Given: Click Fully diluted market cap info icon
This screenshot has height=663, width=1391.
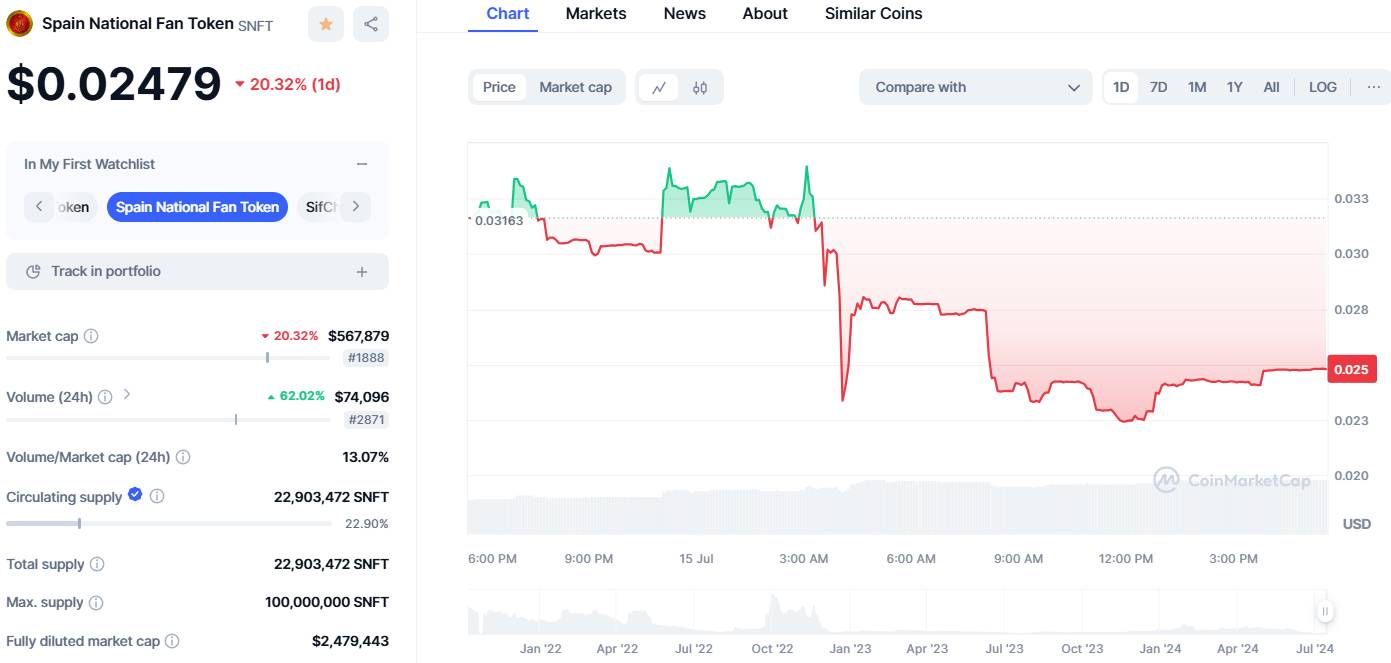Looking at the screenshot, I should [x=172, y=641].
